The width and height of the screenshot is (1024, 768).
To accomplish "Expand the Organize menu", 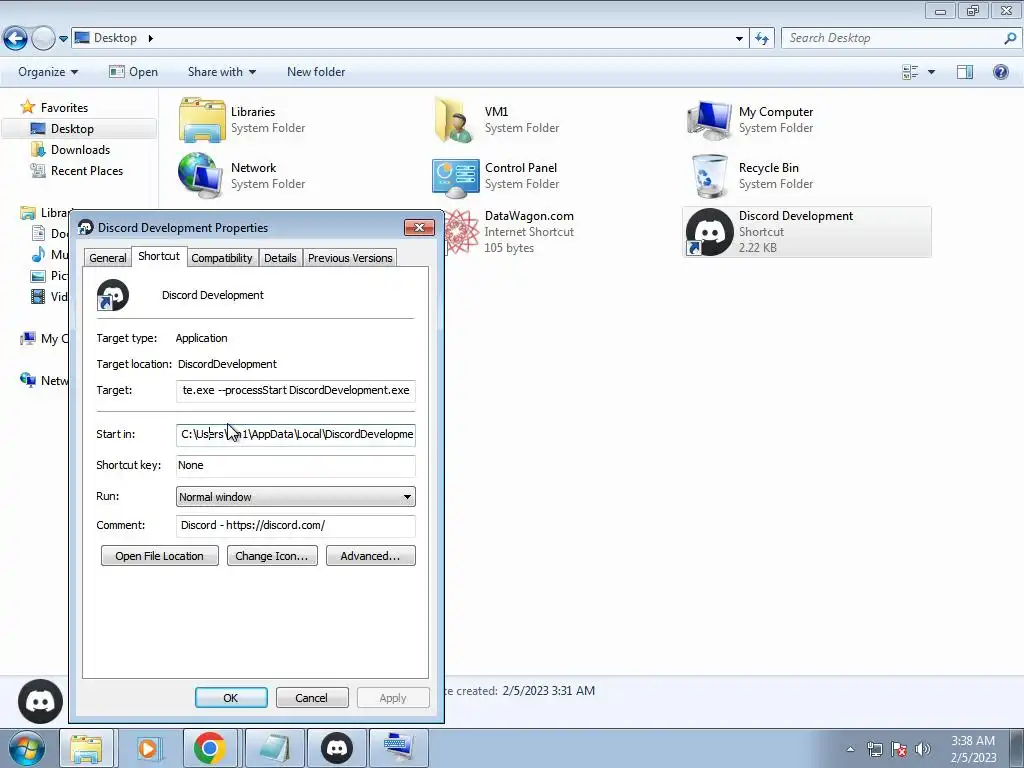I will (x=48, y=72).
